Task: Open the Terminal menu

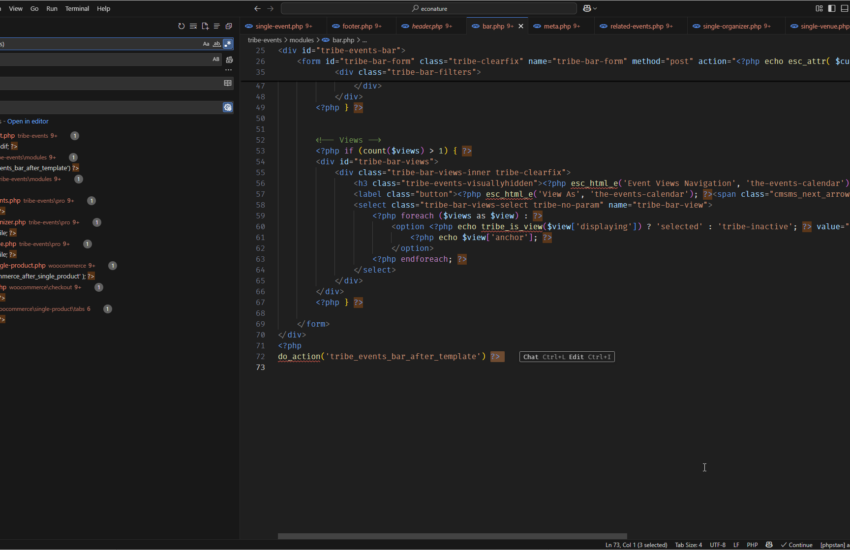Action: [x=77, y=9]
